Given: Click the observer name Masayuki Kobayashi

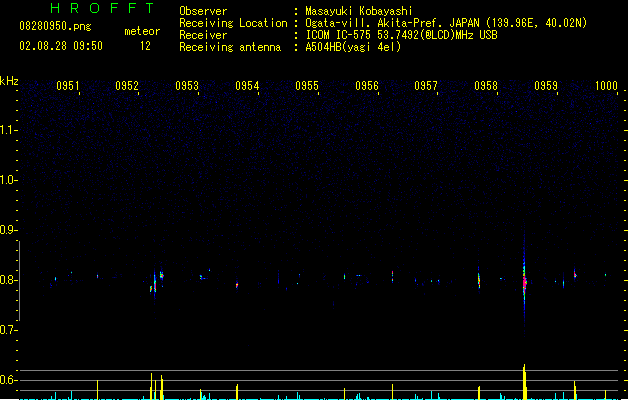Looking at the screenshot, I should pos(359,11).
